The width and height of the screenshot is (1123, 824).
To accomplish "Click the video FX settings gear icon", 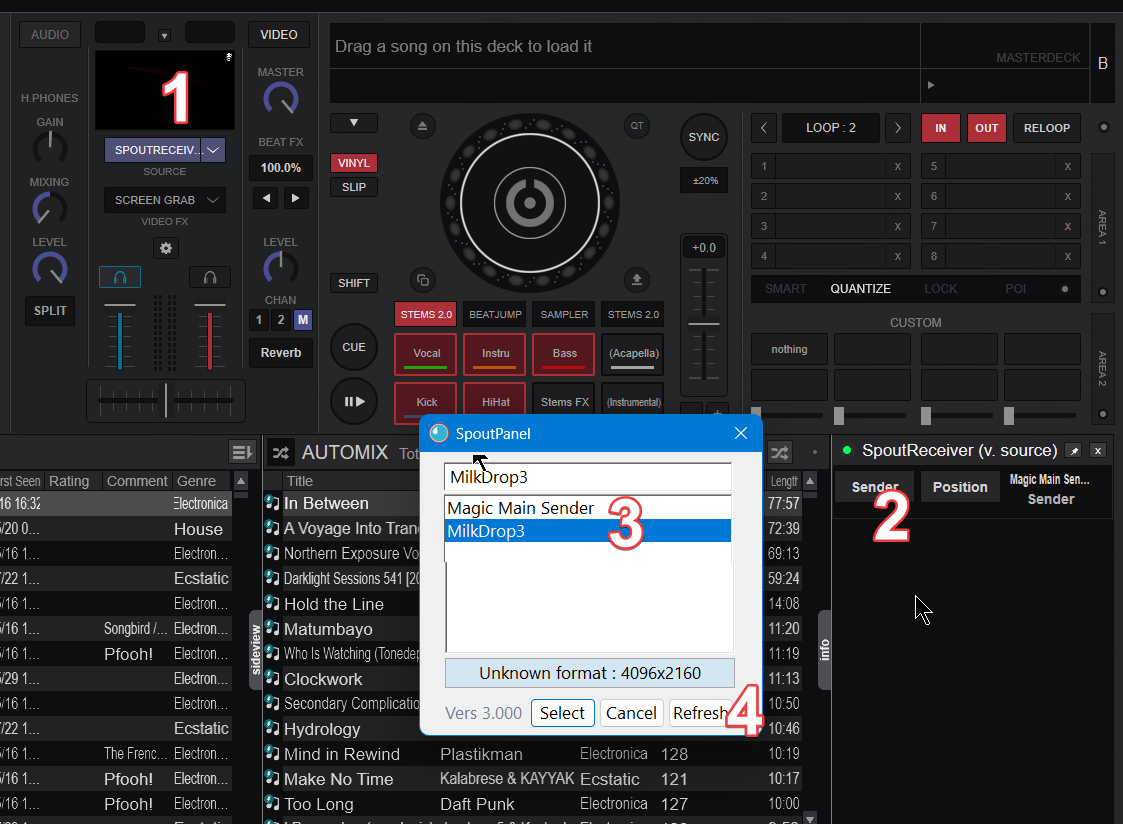I will point(166,248).
